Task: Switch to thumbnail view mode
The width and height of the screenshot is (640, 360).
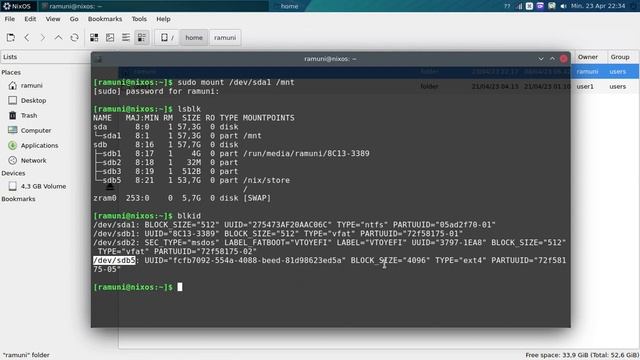Action: pyautogui.click(x=110, y=38)
